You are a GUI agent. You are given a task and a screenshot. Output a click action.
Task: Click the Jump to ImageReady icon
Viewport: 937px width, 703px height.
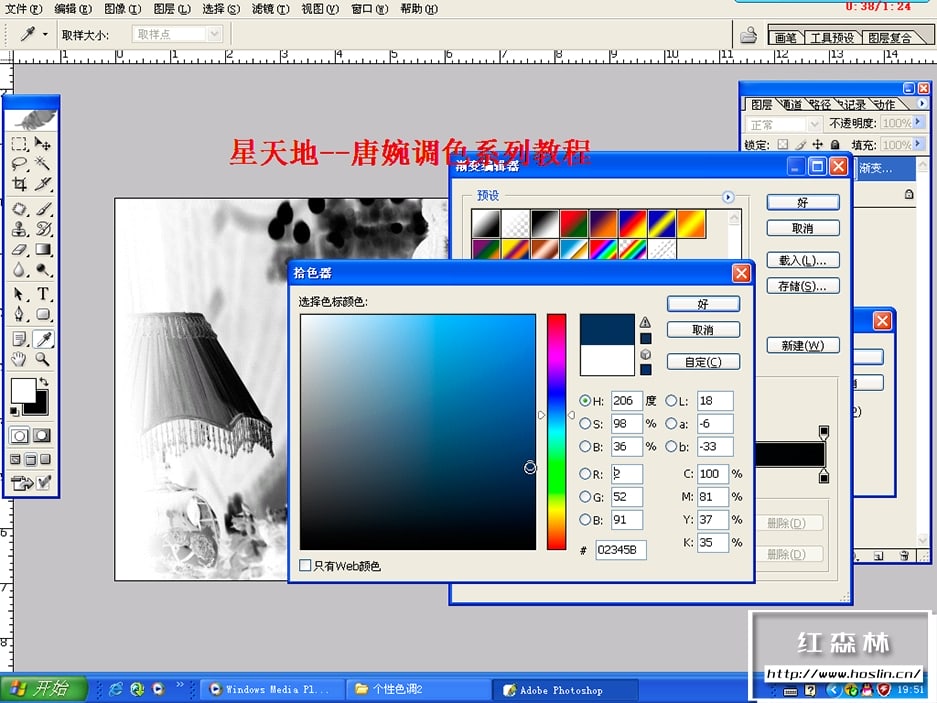[x=22, y=482]
